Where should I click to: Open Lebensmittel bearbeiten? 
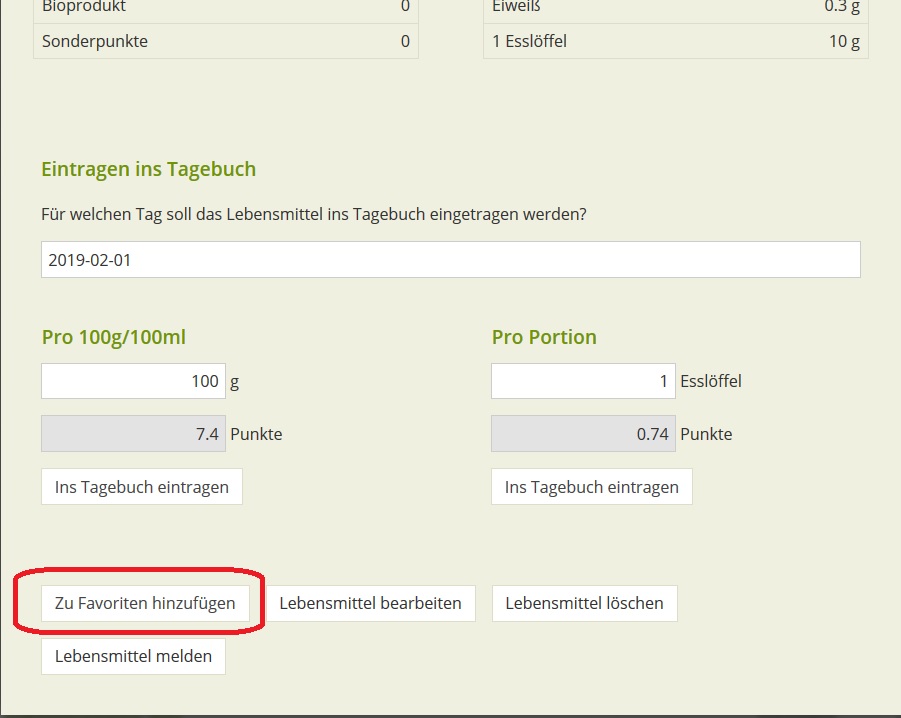point(371,603)
